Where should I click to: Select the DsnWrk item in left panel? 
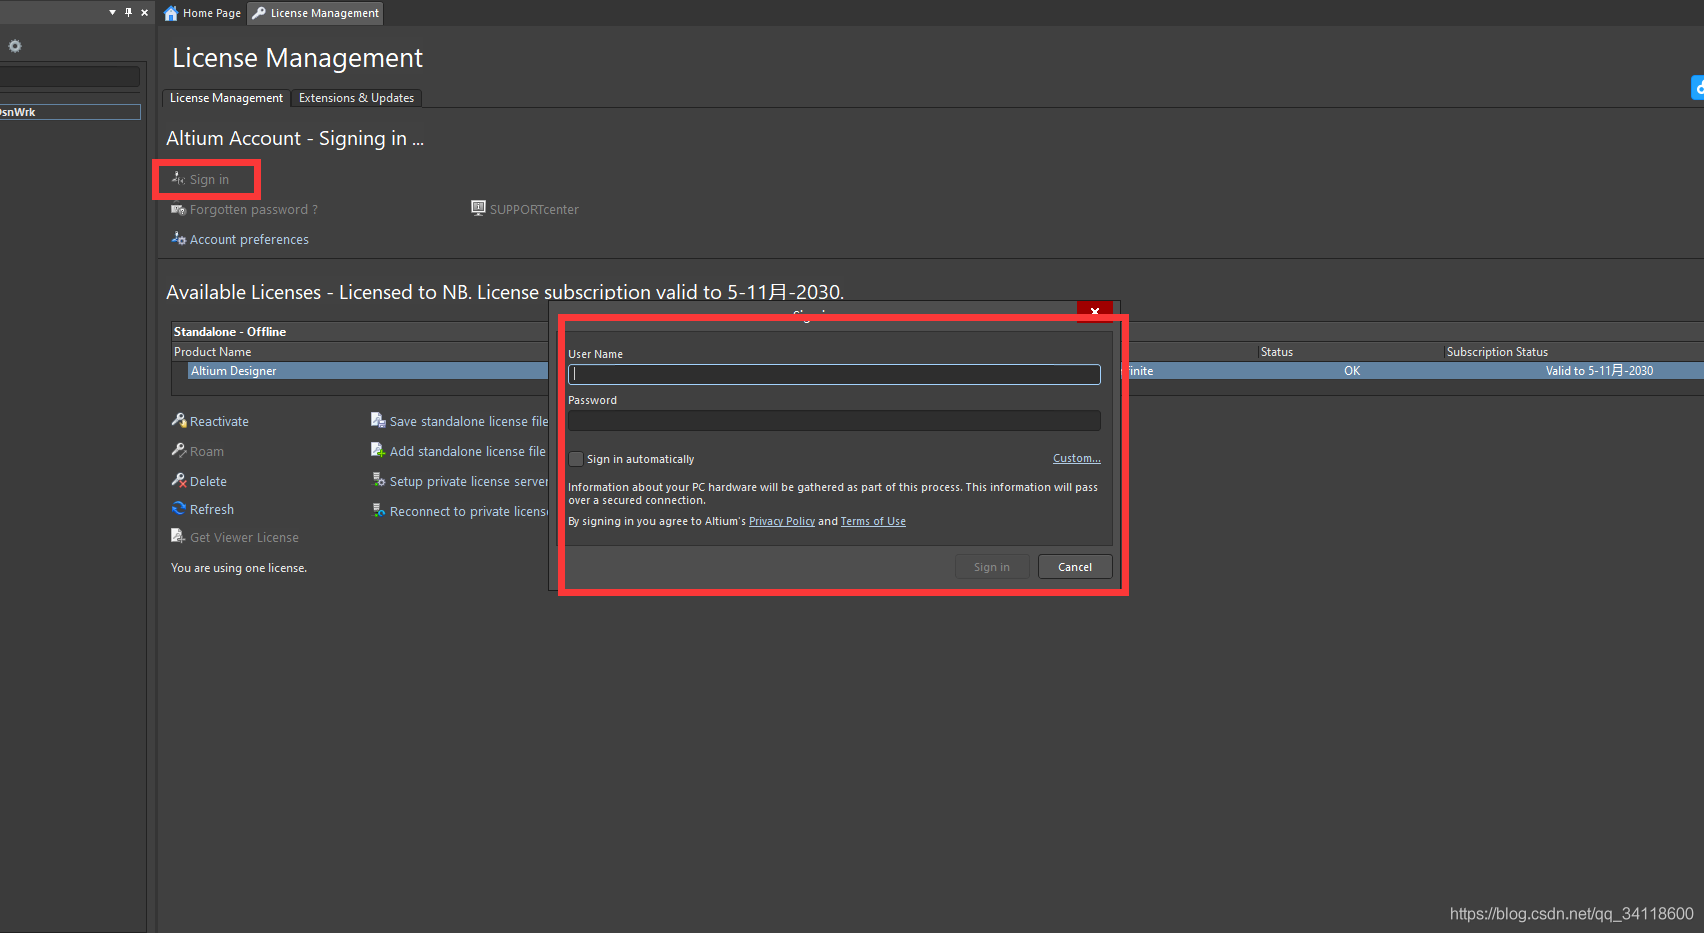tap(70, 112)
